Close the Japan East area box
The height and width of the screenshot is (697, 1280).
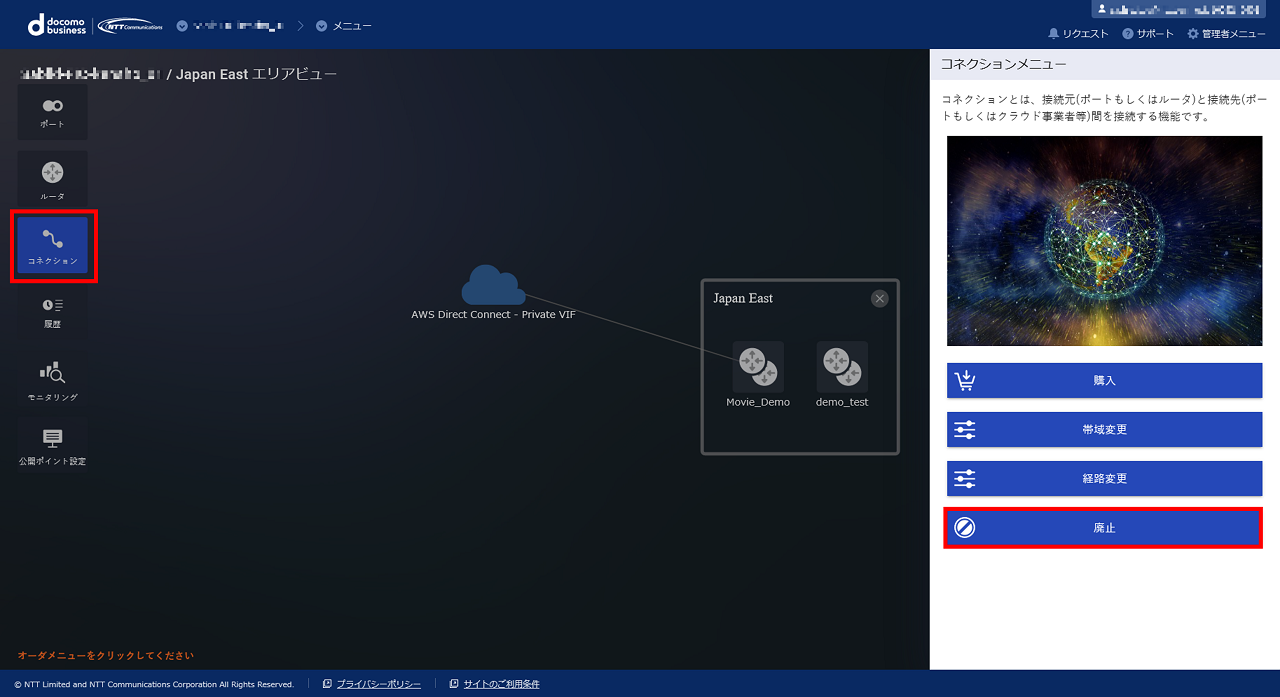(x=879, y=298)
